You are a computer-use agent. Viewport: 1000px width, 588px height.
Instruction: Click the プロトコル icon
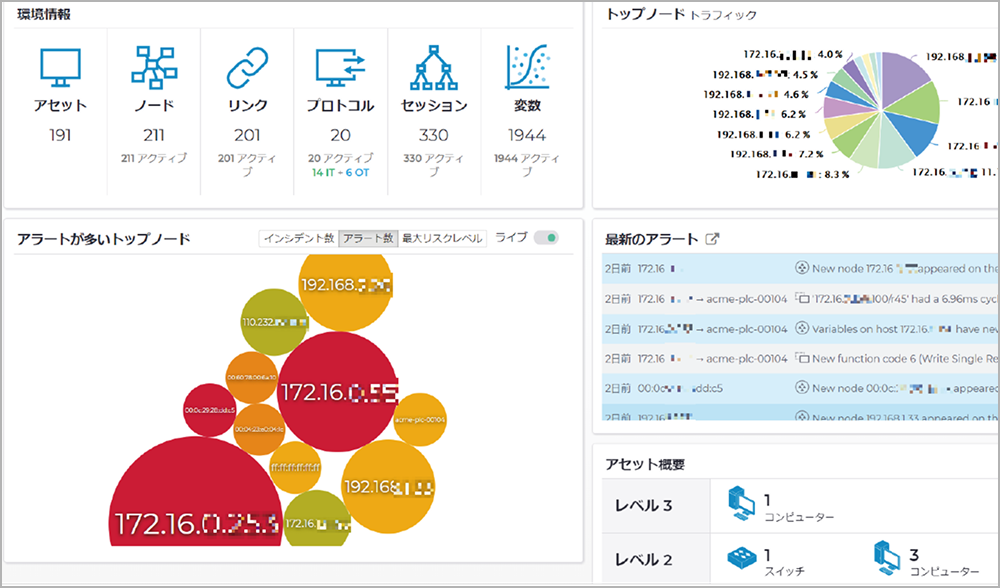(x=340, y=68)
